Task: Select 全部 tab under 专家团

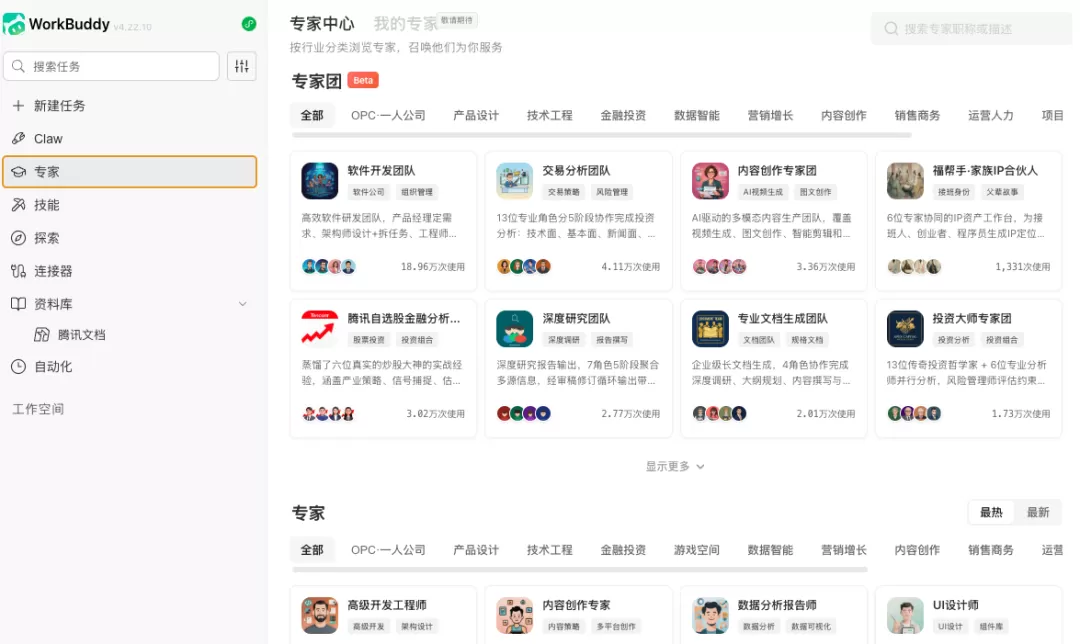Action: [312, 115]
